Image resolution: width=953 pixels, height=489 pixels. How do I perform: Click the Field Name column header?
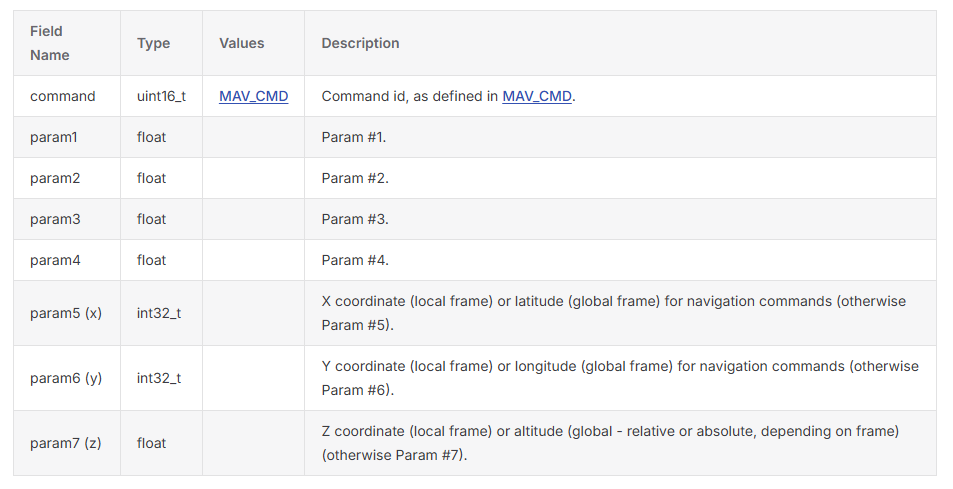point(48,43)
